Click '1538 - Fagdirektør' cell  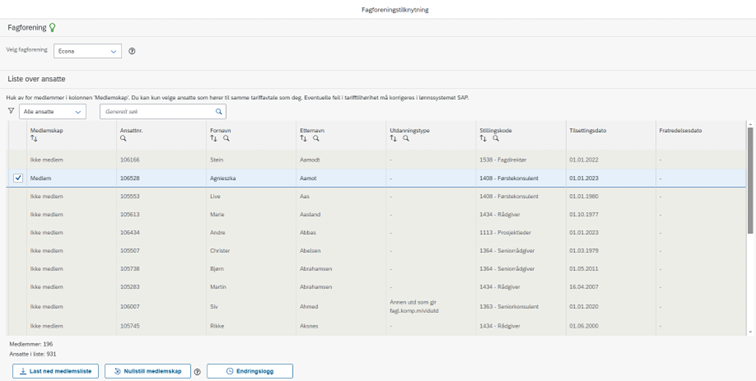pos(503,160)
